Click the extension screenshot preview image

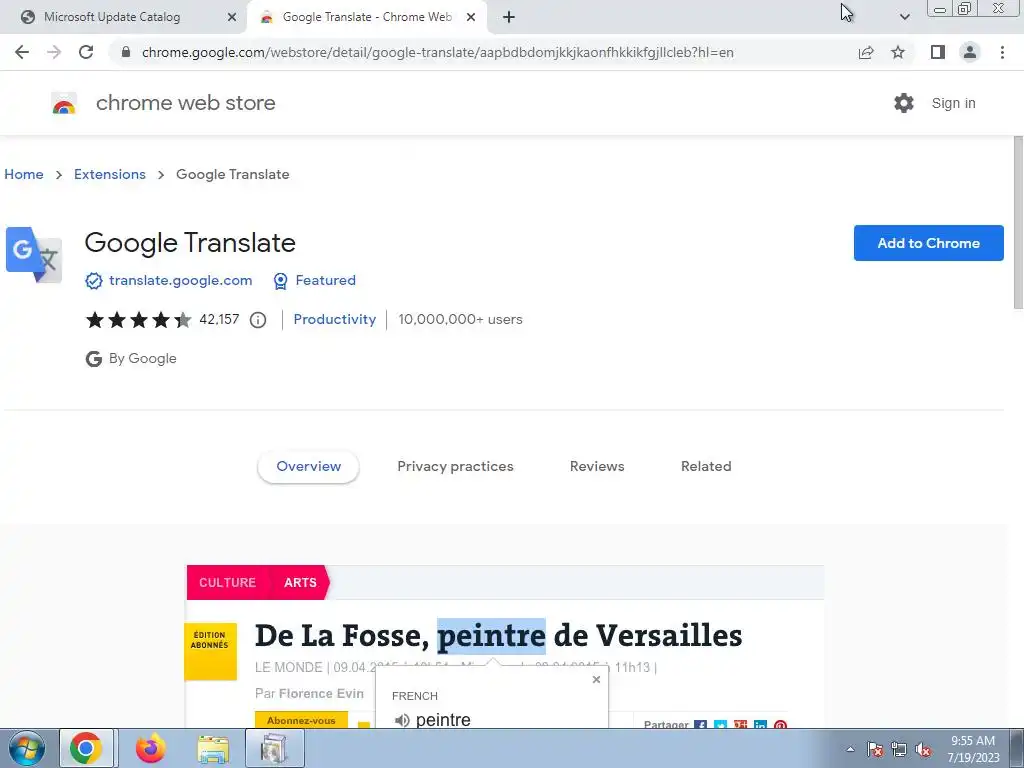point(505,647)
